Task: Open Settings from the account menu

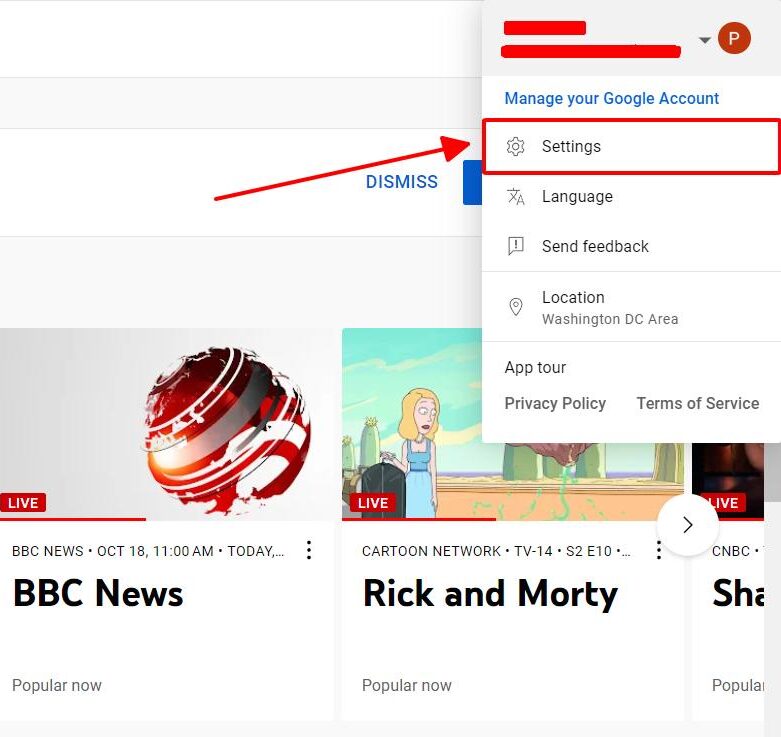Action: [631, 146]
